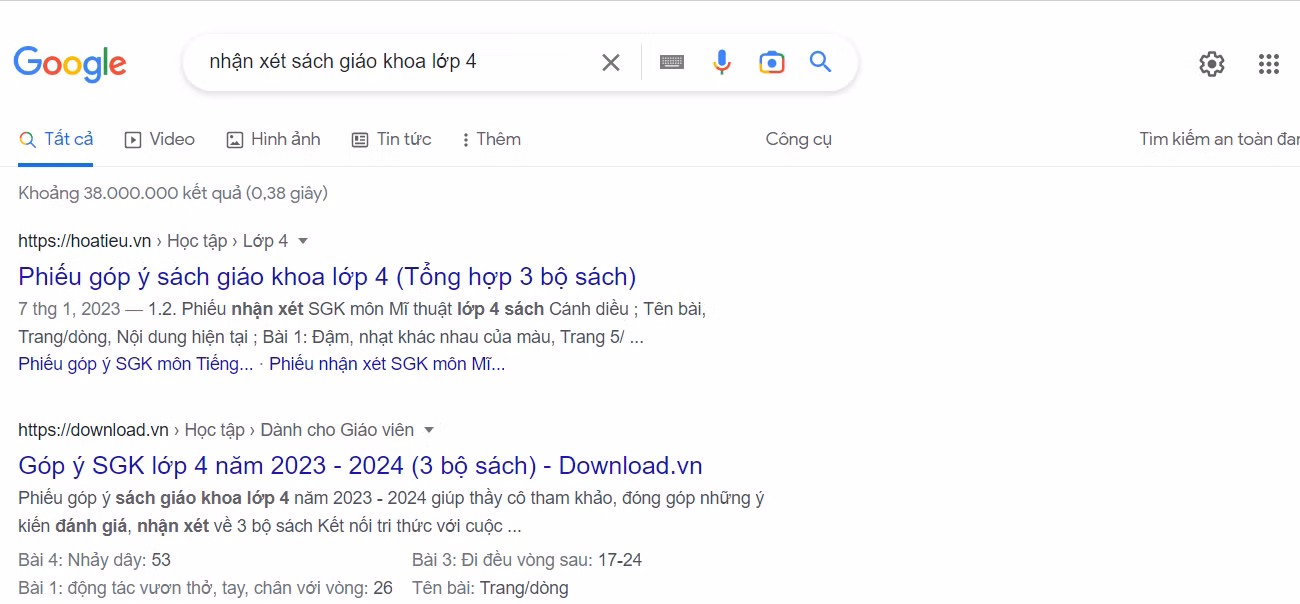Open the Google apps grid
This screenshot has width=1300, height=604.
pos(1268,64)
